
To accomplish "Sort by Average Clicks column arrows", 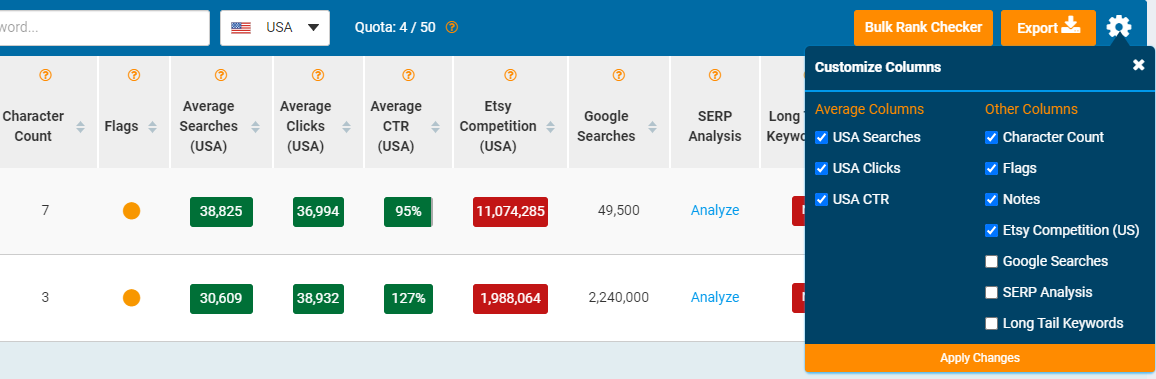I will [x=347, y=127].
